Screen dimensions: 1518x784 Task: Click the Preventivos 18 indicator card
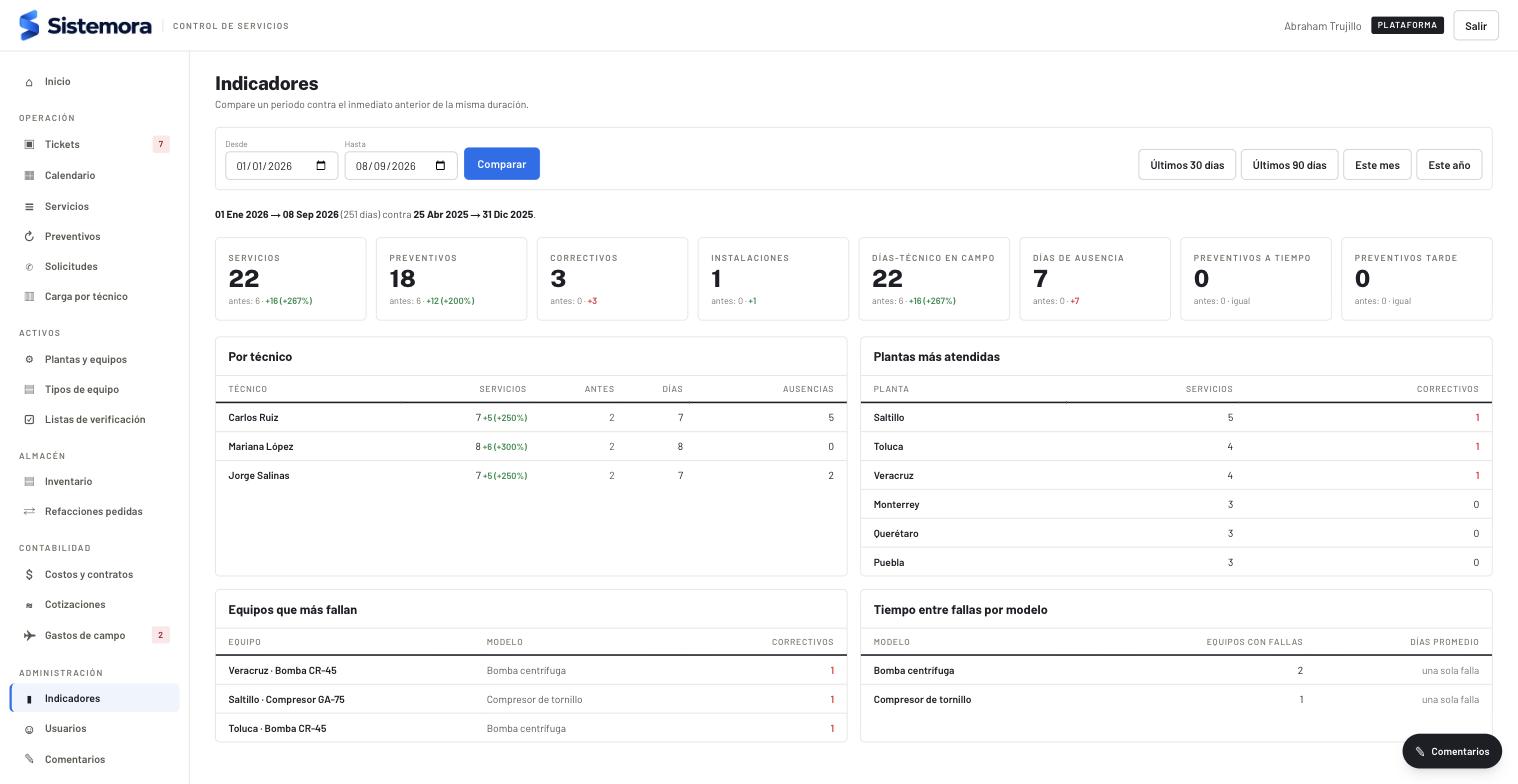tap(452, 279)
